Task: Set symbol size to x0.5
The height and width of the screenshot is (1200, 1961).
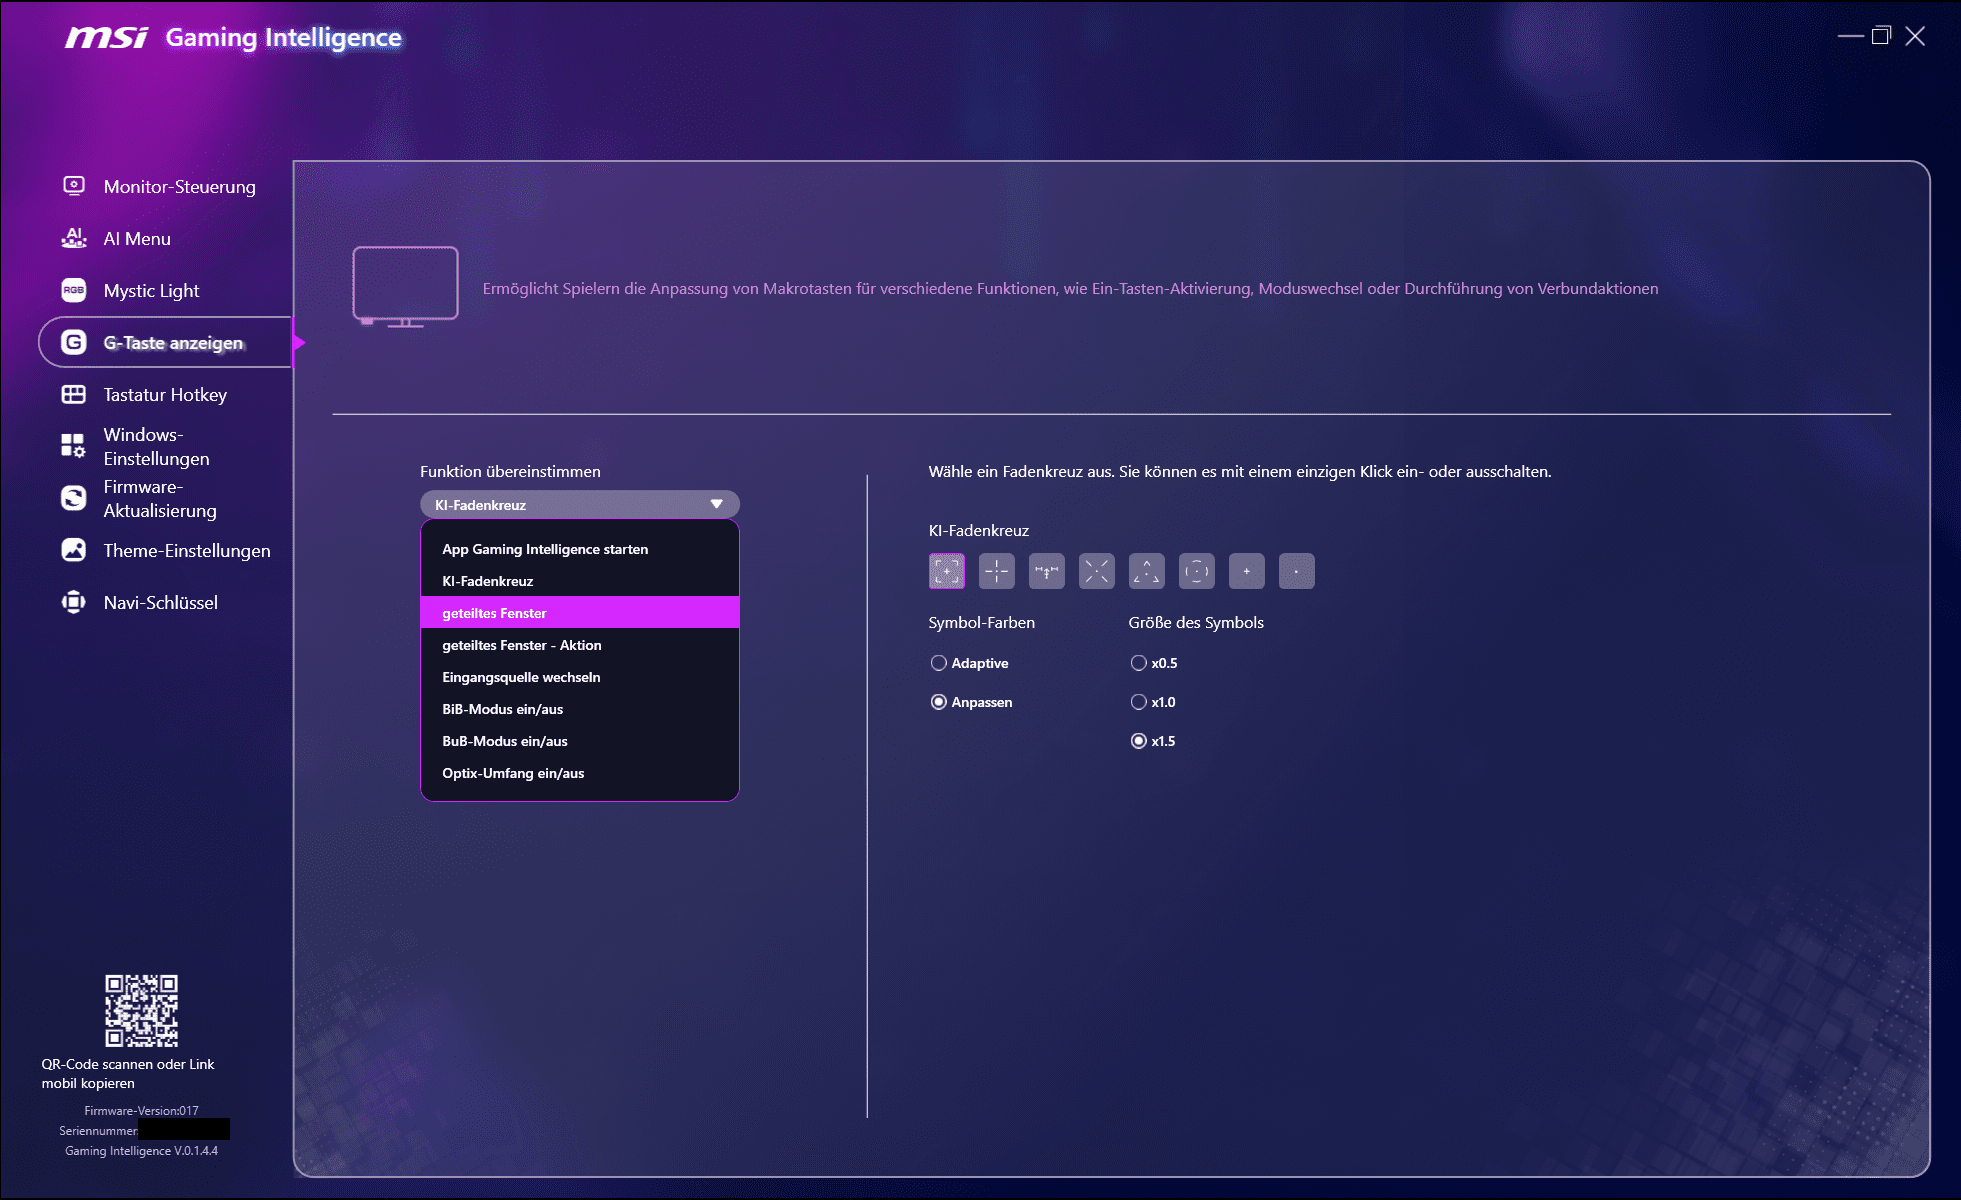Action: (x=1138, y=663)
